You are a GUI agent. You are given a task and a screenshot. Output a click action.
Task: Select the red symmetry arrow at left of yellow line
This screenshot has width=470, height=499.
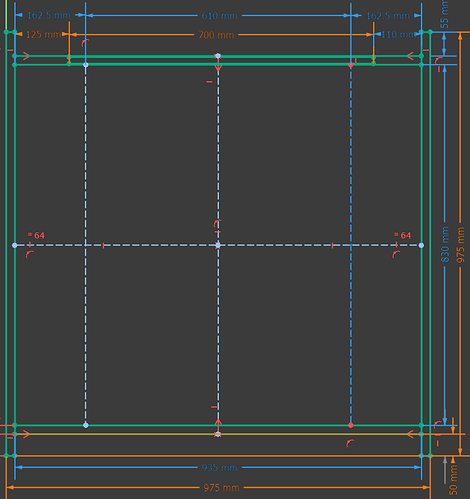coord(26,434)
